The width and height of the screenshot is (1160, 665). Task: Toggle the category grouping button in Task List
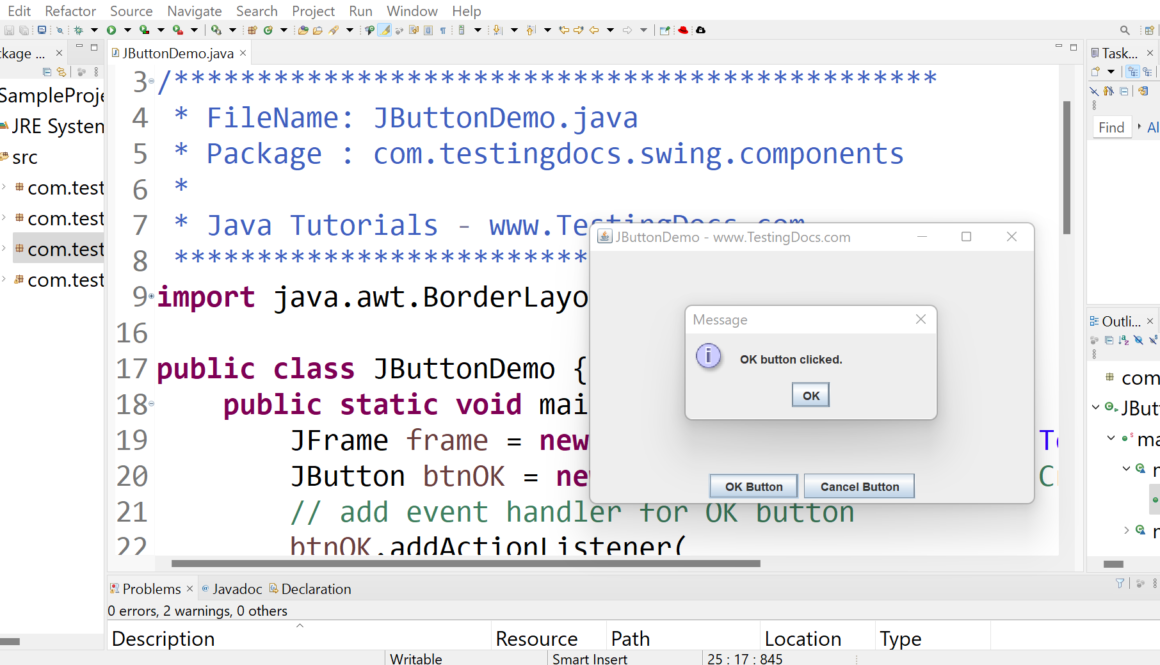[1134, 71]
